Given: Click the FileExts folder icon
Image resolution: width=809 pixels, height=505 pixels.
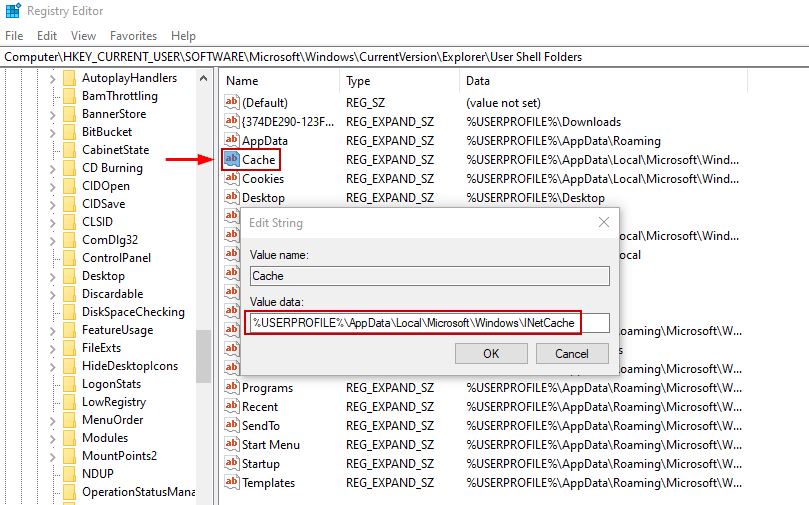Looking at the screenshot, I should [69, 348].
